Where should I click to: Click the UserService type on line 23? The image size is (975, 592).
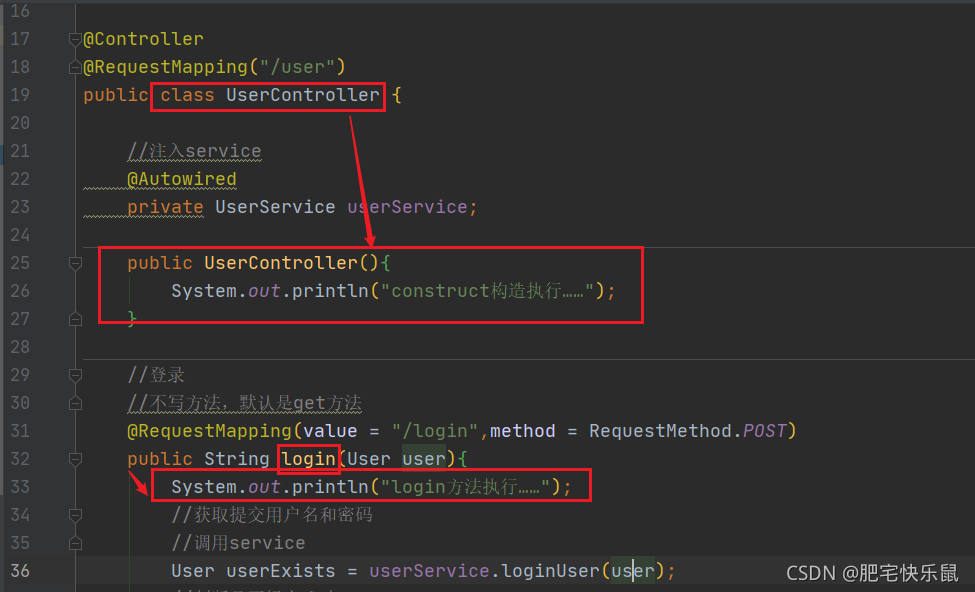pyautogui.click(x=275, y=207)
